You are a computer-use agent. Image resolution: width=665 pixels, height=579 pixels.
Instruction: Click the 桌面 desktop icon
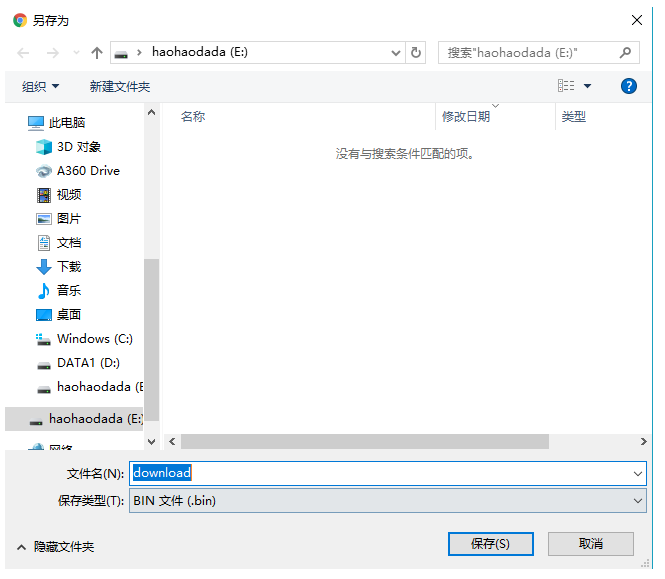tap(44, 315)
